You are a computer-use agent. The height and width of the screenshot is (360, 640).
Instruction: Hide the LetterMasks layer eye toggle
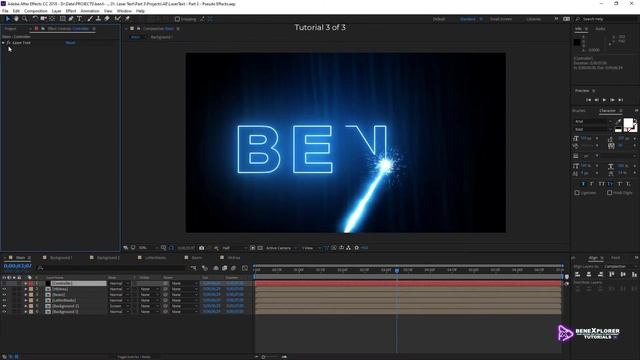4,300
